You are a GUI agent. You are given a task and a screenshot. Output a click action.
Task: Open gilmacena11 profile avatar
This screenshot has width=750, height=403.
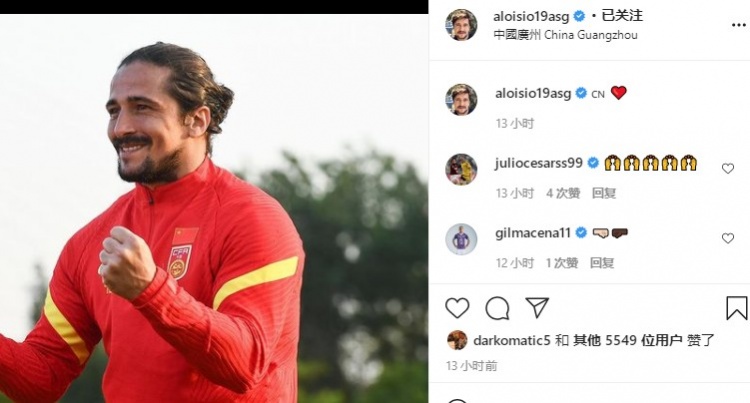click(x=461, y=239)
